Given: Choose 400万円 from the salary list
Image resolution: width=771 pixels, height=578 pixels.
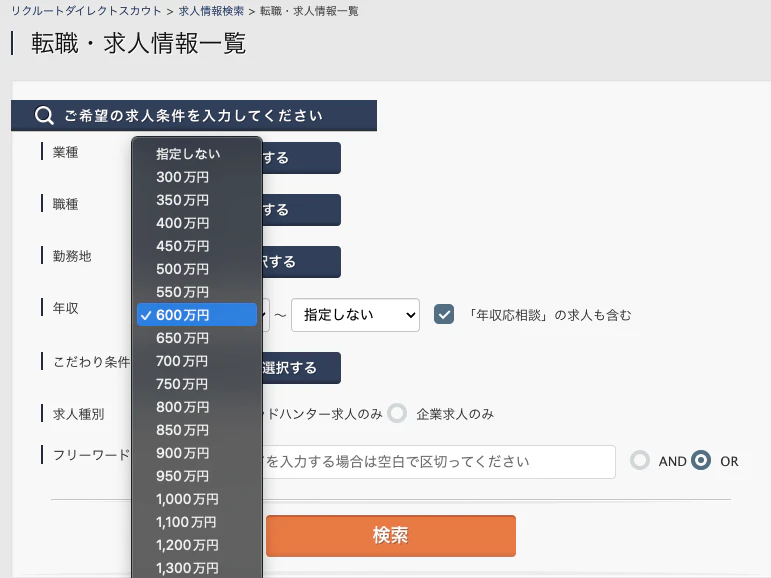Looking at the screenshot, I should tap(197, 223).
